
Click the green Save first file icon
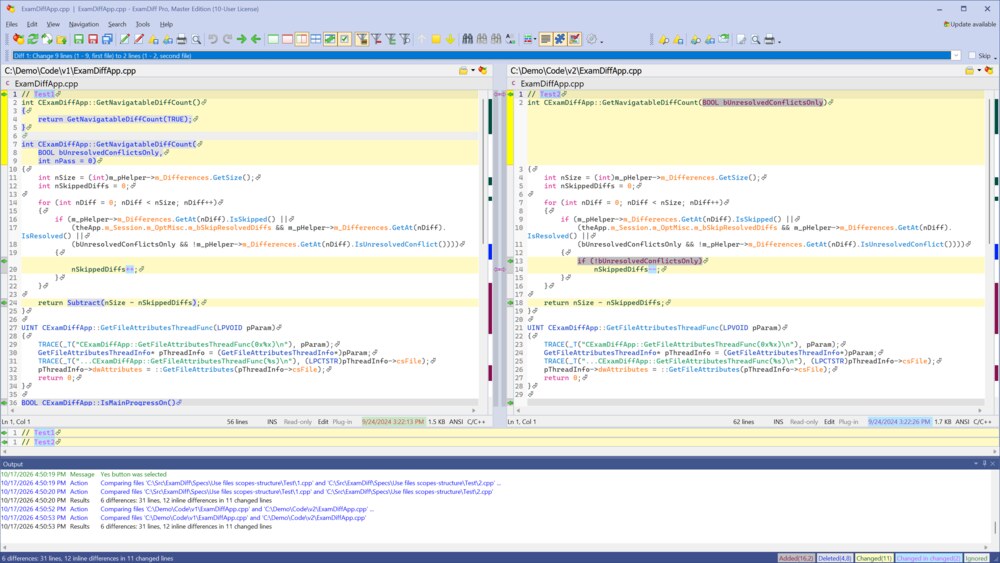point(78,40)
